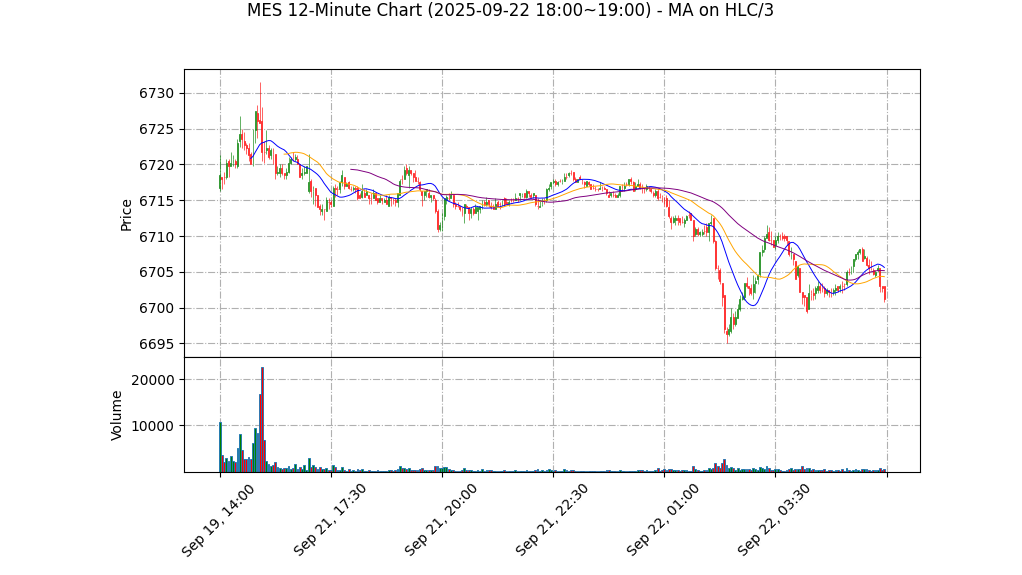Screen dimensions: 1022x575
Task: Click the highest candlestick wick above 6730
Action: click(260, 104)
